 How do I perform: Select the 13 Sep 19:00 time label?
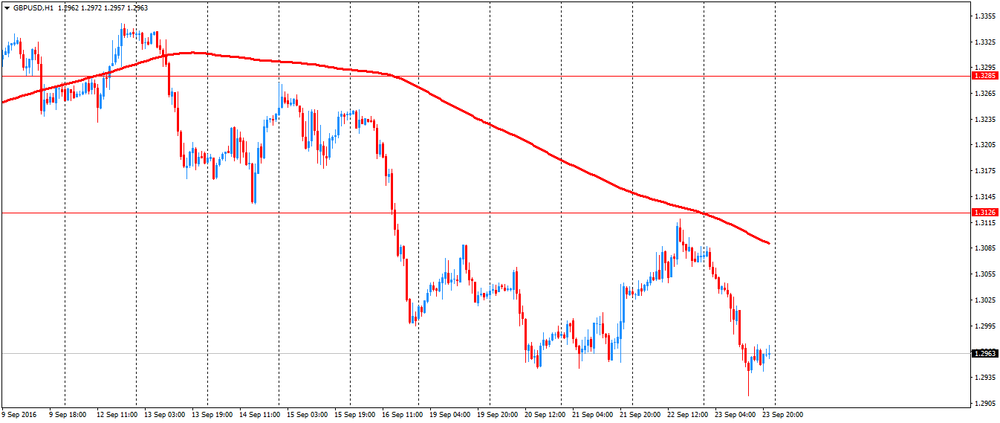point(212,414)
